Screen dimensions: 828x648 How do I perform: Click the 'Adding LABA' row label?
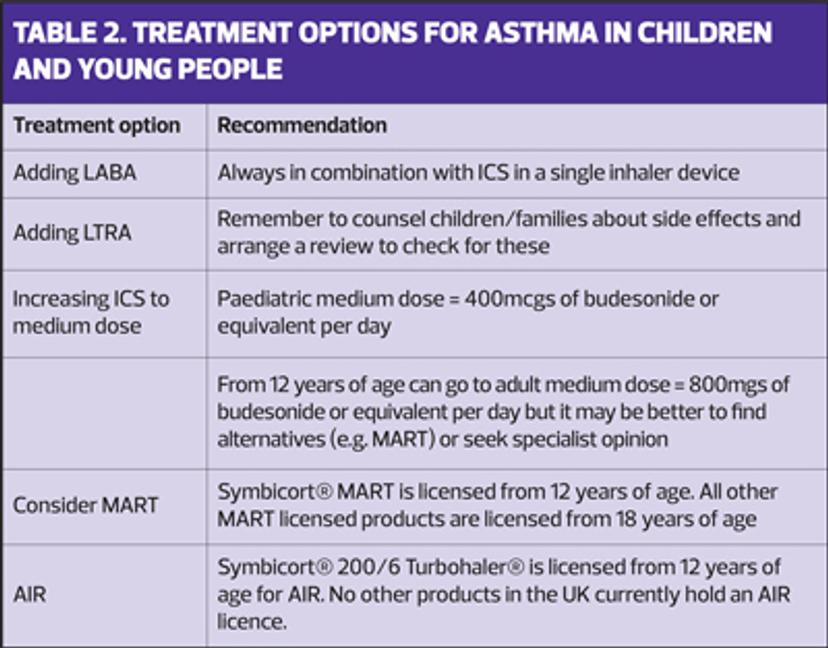click(x=74, y=173)
